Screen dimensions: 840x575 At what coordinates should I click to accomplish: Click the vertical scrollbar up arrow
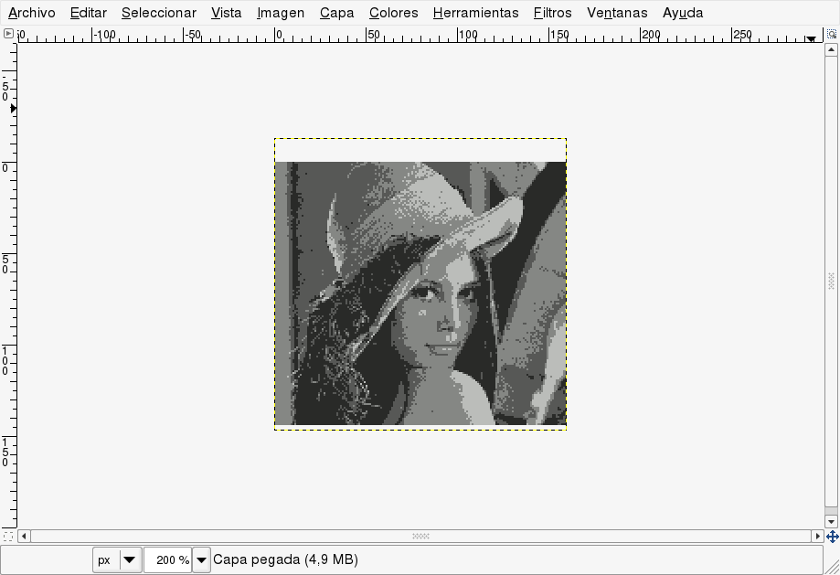(831, 50)
